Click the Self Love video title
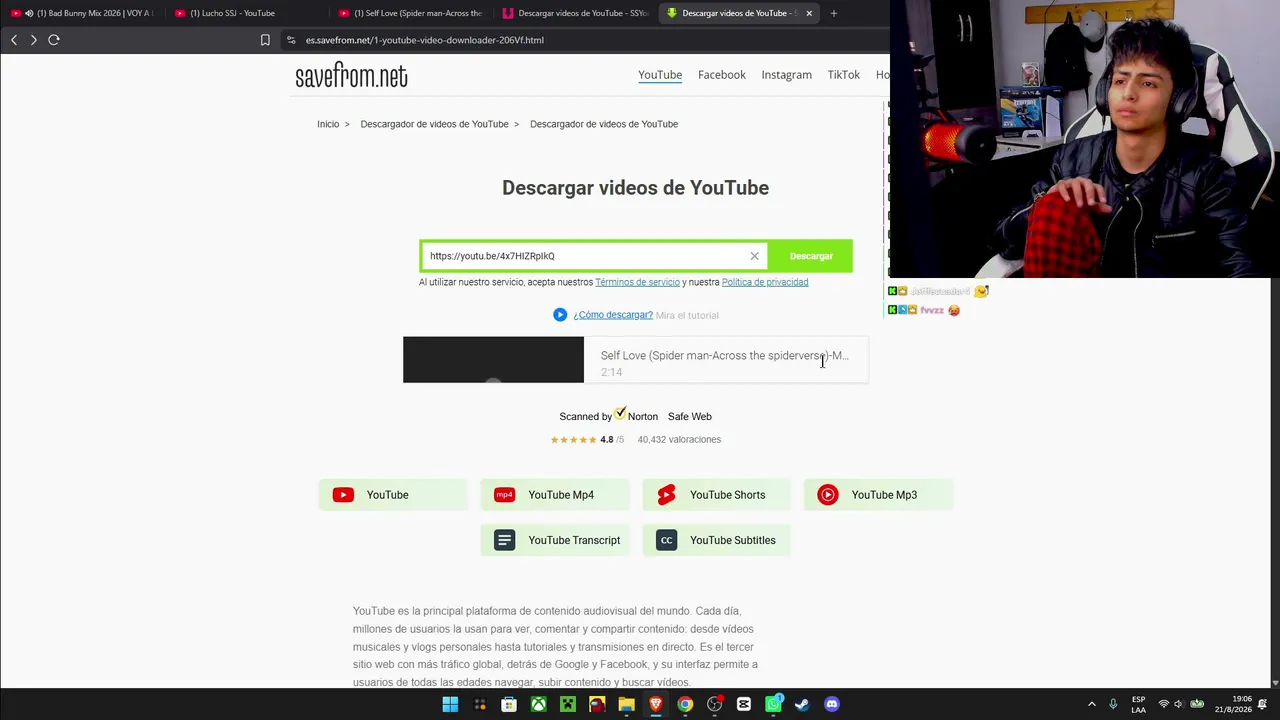This screenshot has width=1280, height=720. pyautogui.click(x=725, y=355)
